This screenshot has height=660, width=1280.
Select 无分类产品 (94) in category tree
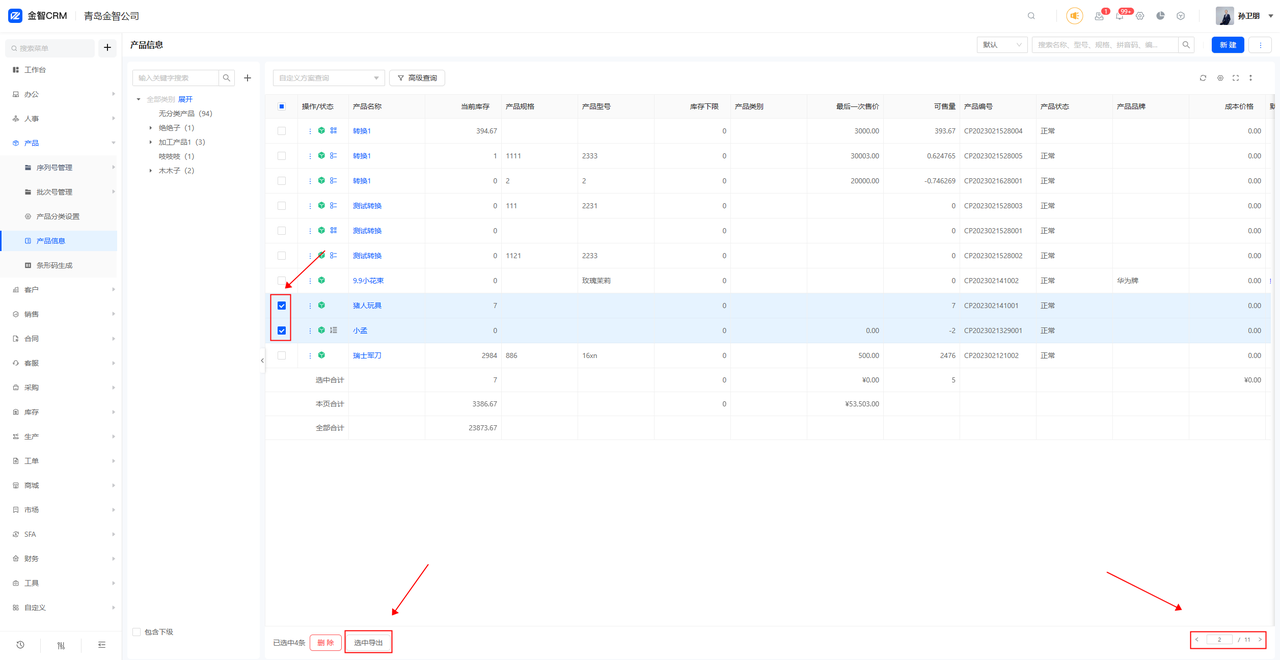point(185,114)
